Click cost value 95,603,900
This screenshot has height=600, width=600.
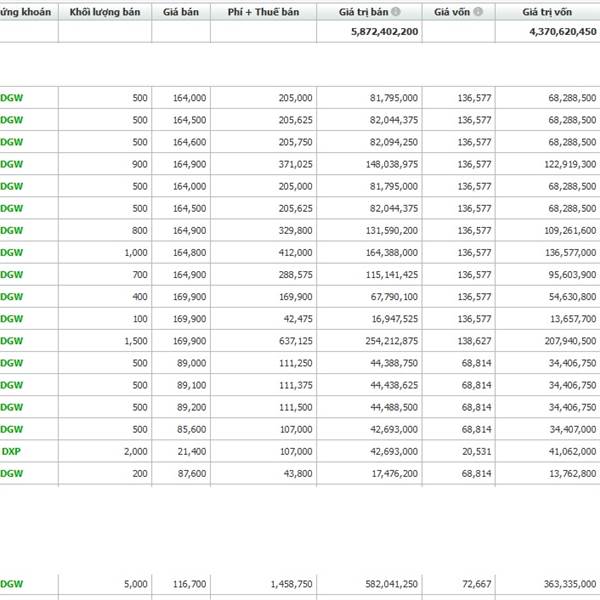pyautogui.click(x=572, y=275)
